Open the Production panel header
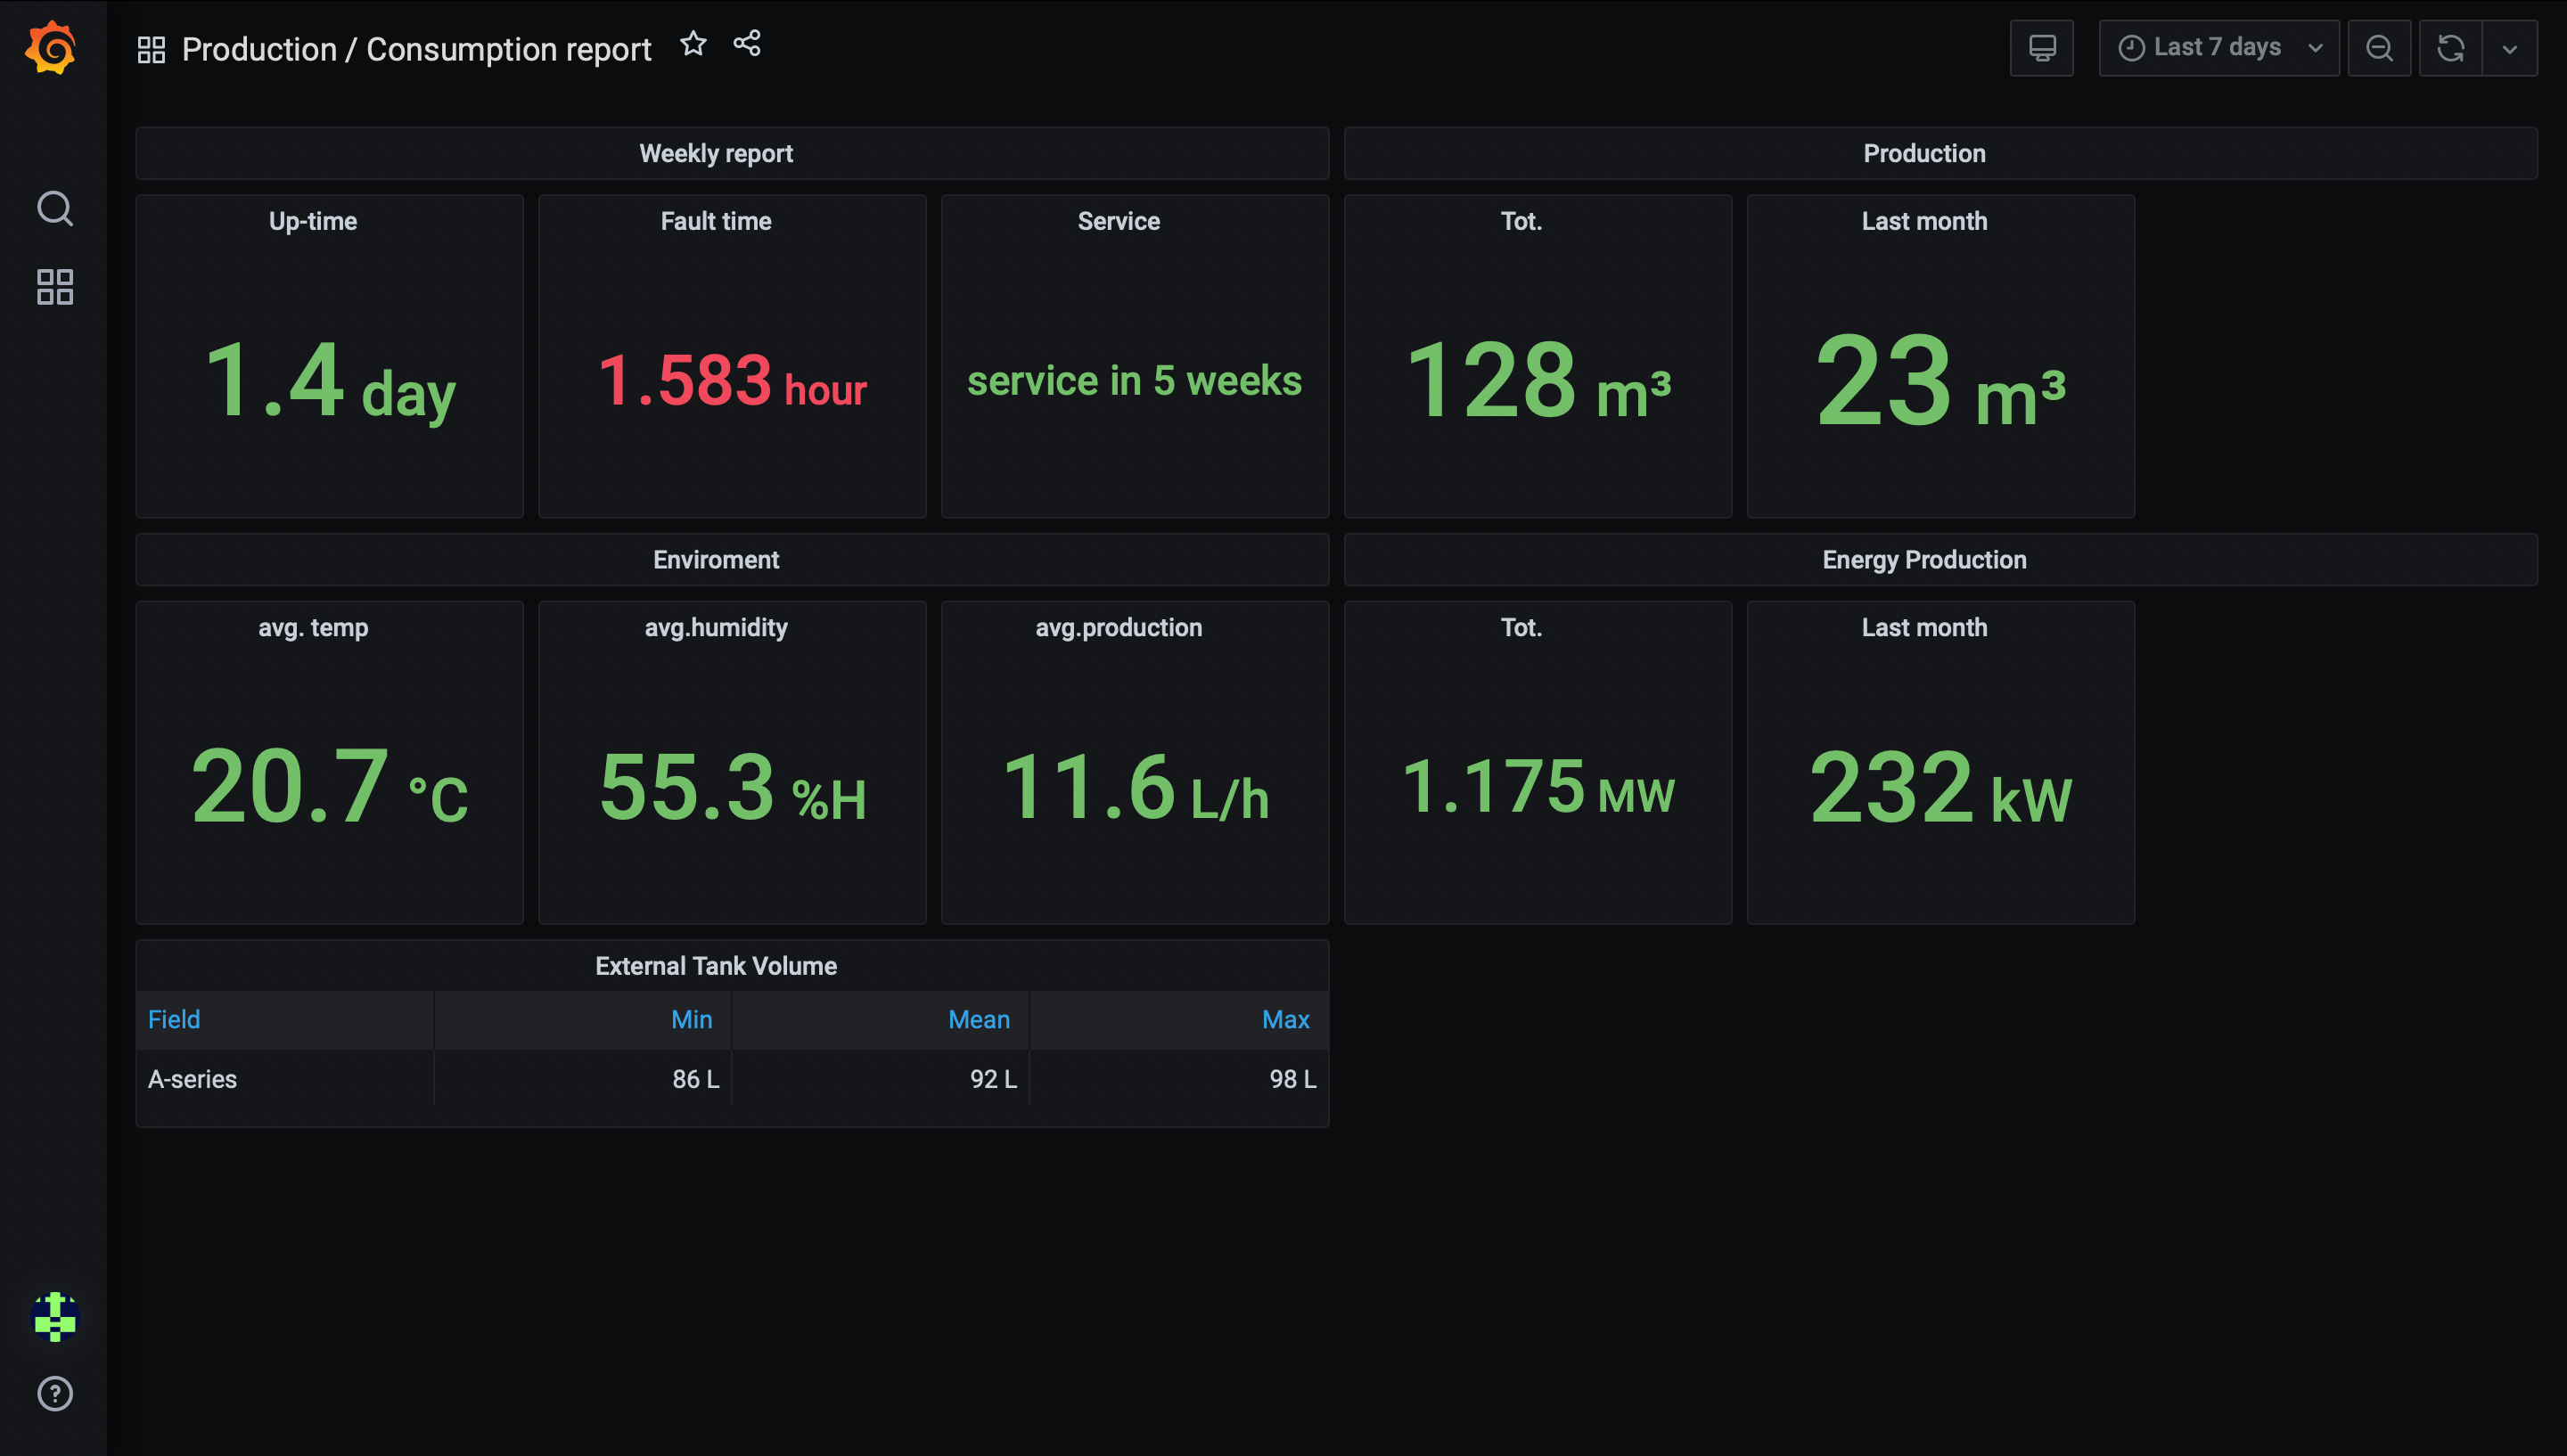Screen dimensions: 2567x1456 click(x=1924, y=153)
